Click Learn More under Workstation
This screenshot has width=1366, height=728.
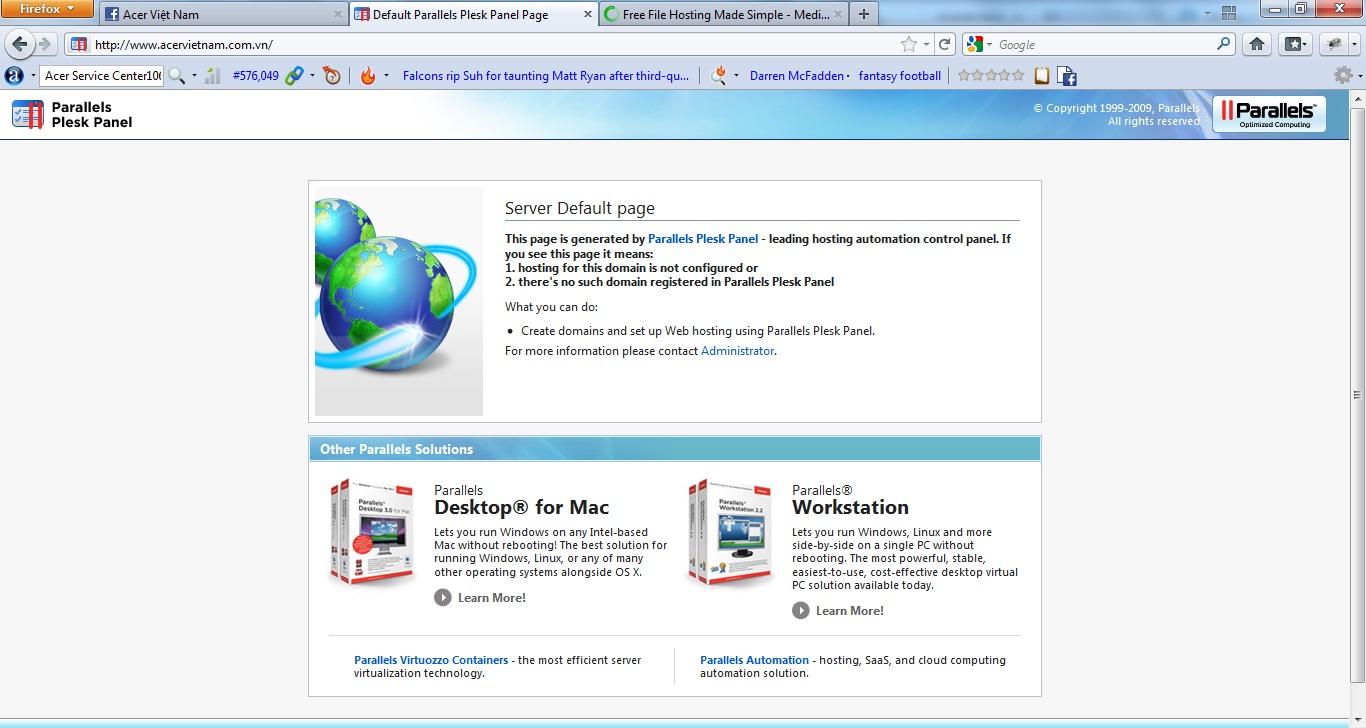[850, 611]
